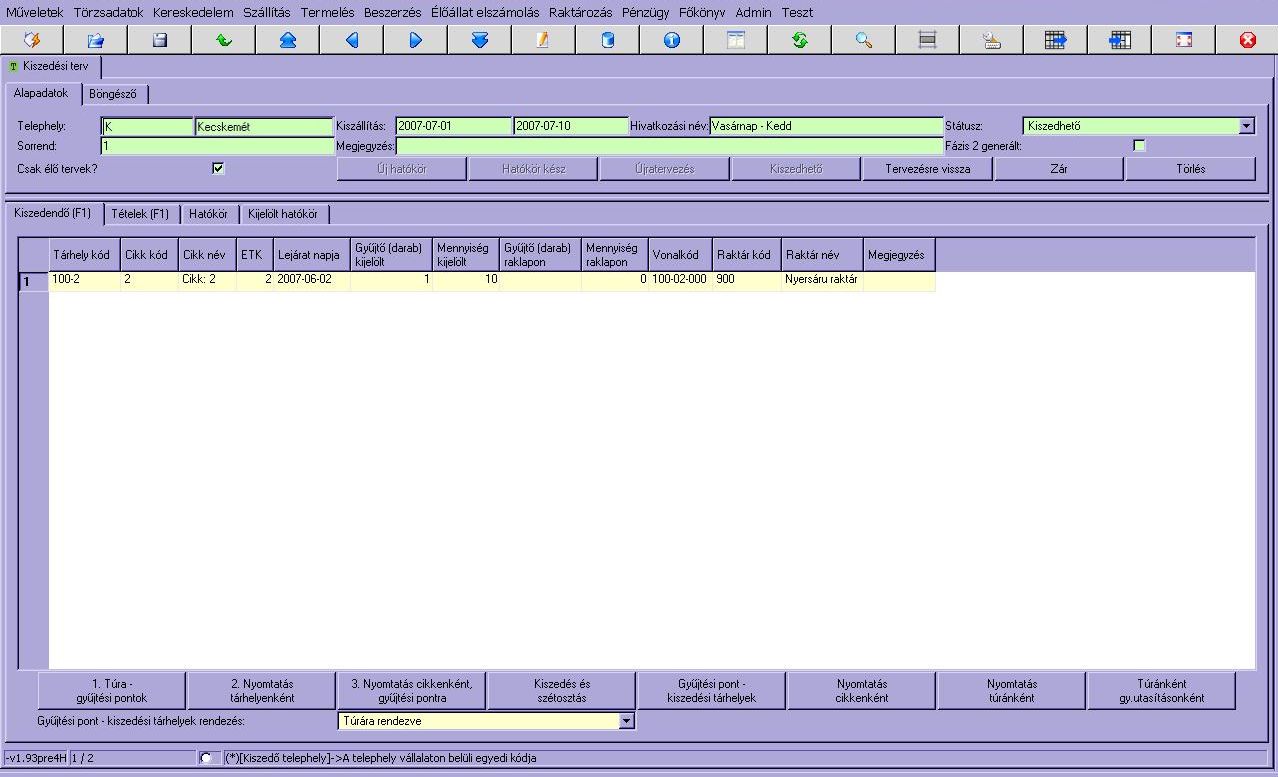Screen dimensions: 1278x777
Task: Click the green undo arrow icon
Action: click(x=223, y=40)
